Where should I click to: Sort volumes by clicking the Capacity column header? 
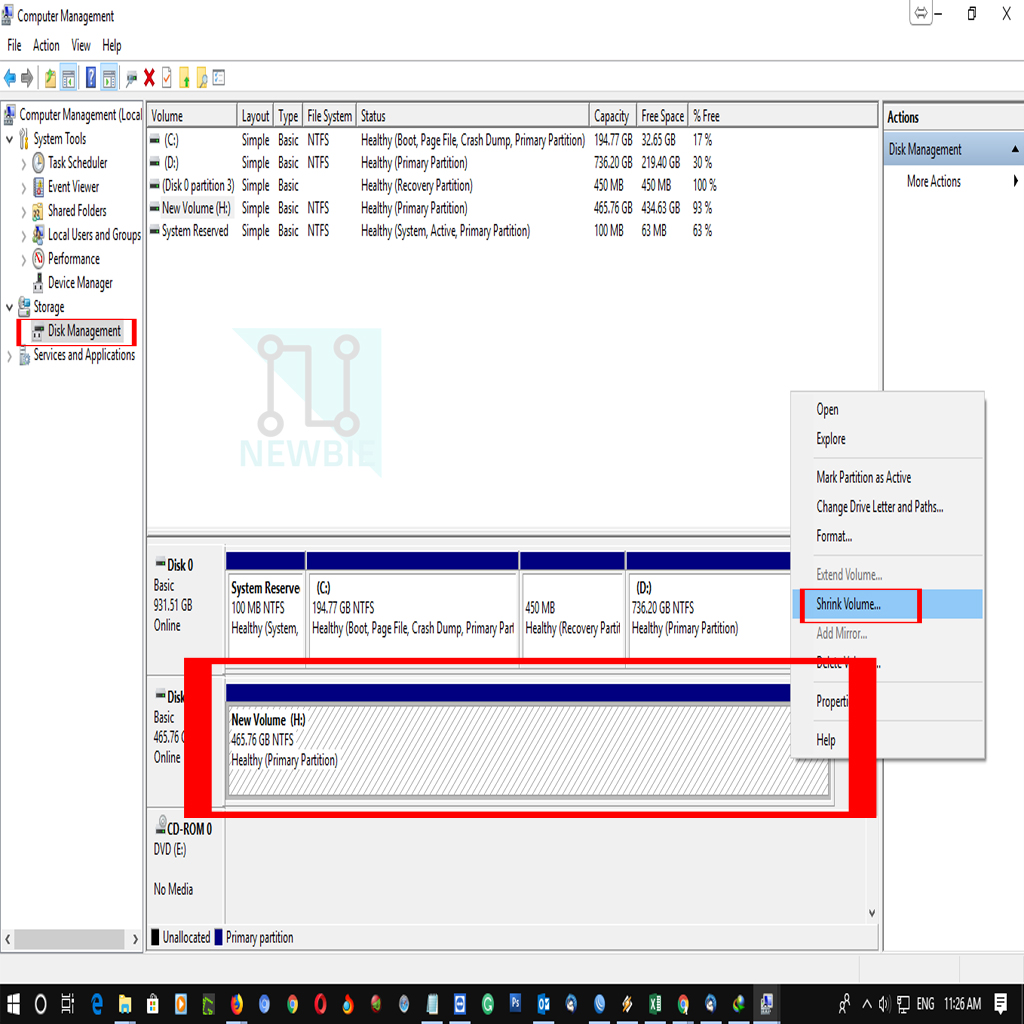point(612,115)
